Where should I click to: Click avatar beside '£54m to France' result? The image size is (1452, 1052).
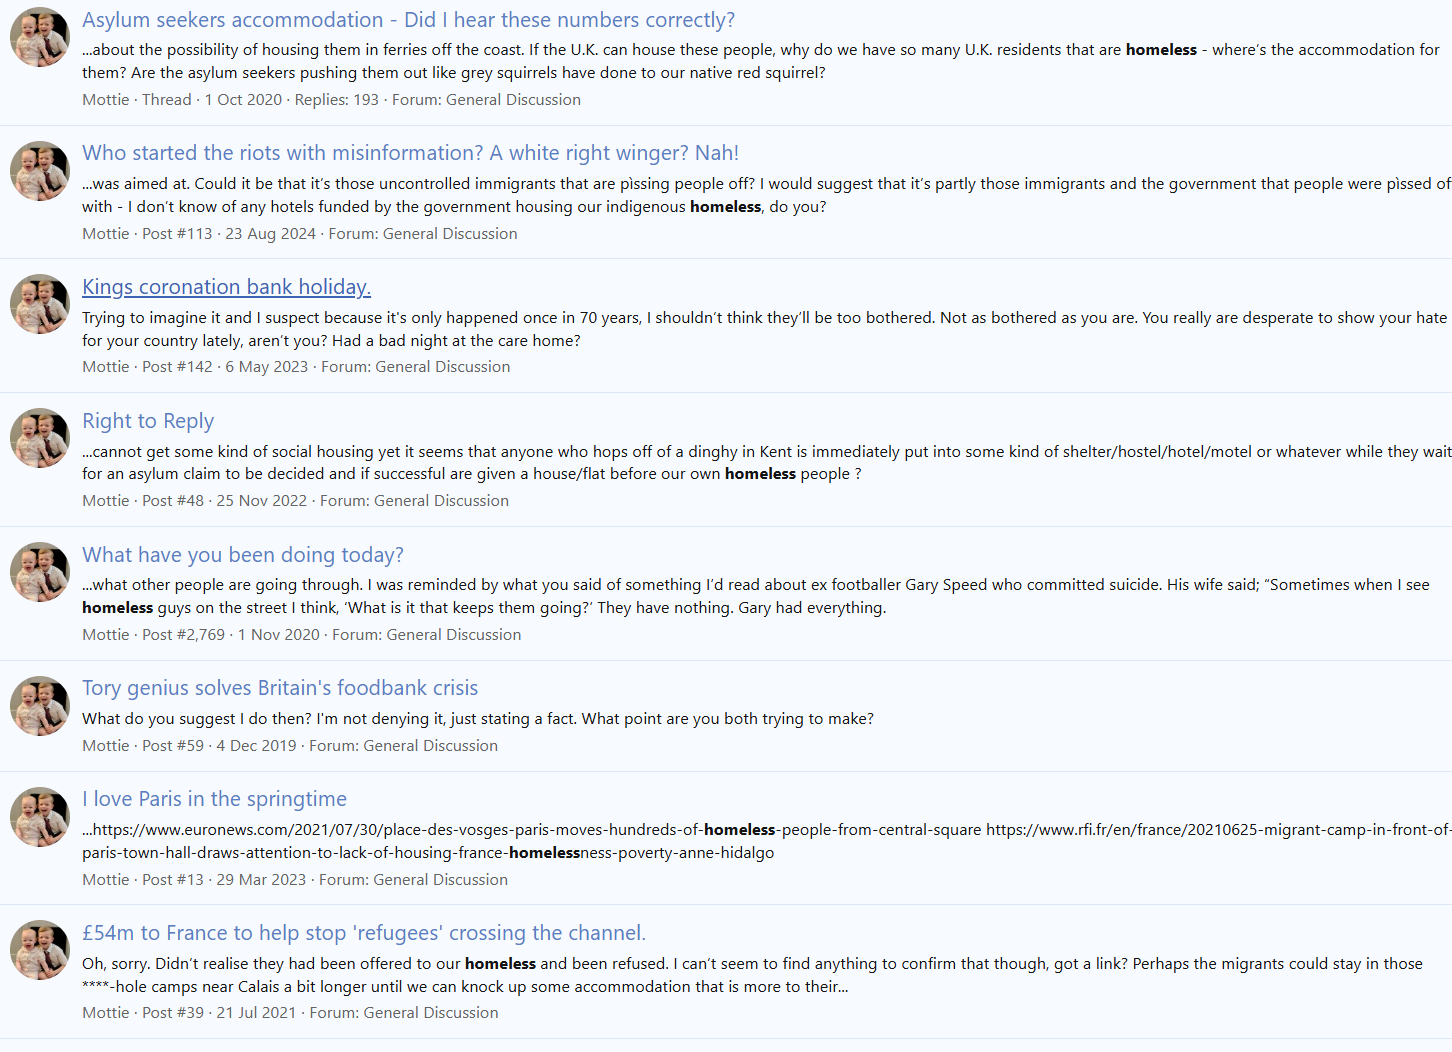tap(40, 950)
